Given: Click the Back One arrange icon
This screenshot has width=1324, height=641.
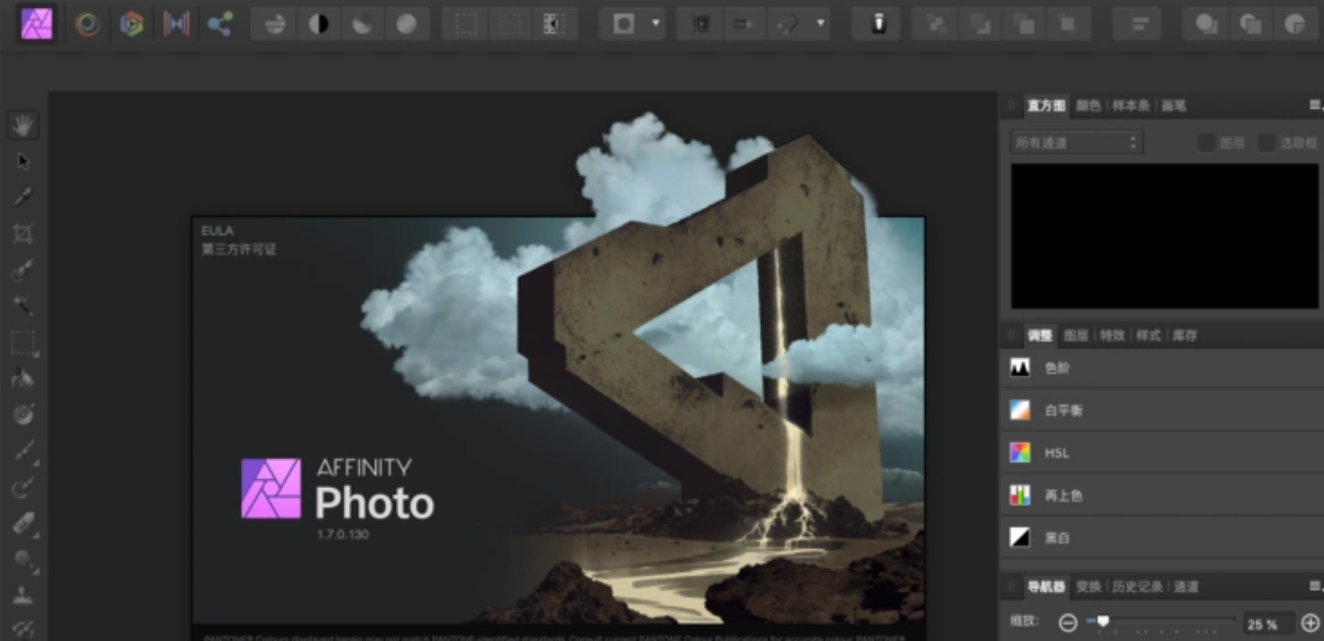Looking at the screenshot, I should 980,24.
